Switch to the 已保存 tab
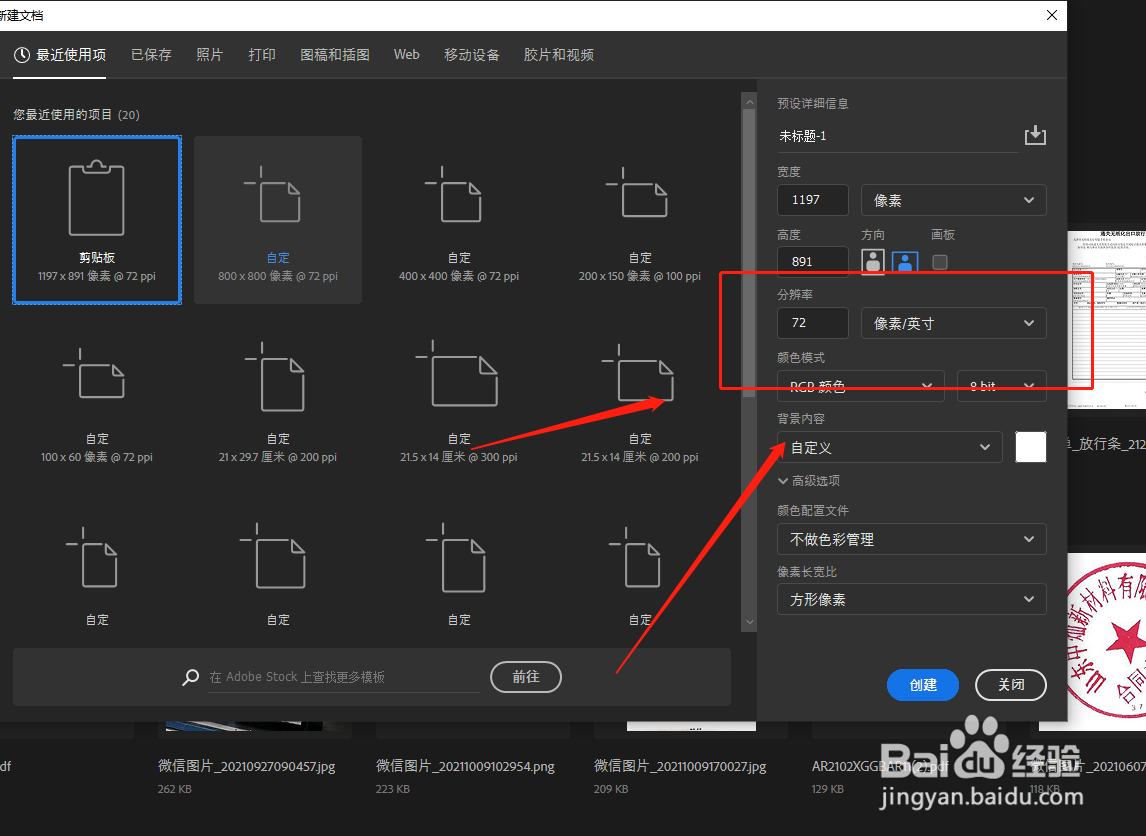 click(x=151, y=55)
